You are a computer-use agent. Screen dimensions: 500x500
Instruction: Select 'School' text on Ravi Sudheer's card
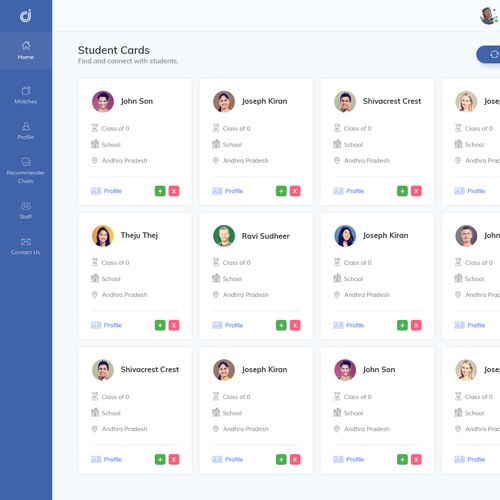[x=232, y=279]
